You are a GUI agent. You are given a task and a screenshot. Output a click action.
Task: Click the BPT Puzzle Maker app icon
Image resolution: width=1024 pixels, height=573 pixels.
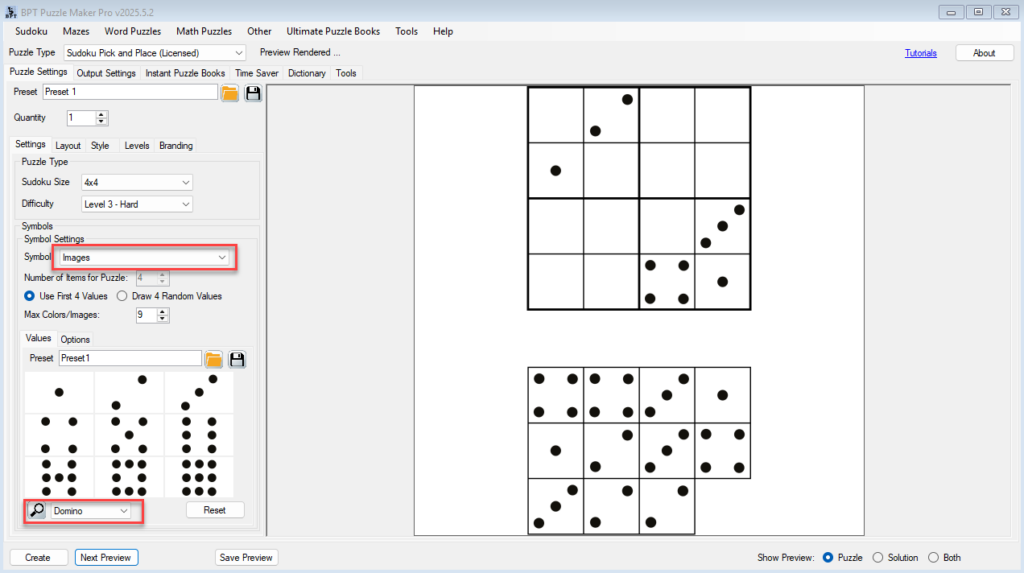[10, 11]
